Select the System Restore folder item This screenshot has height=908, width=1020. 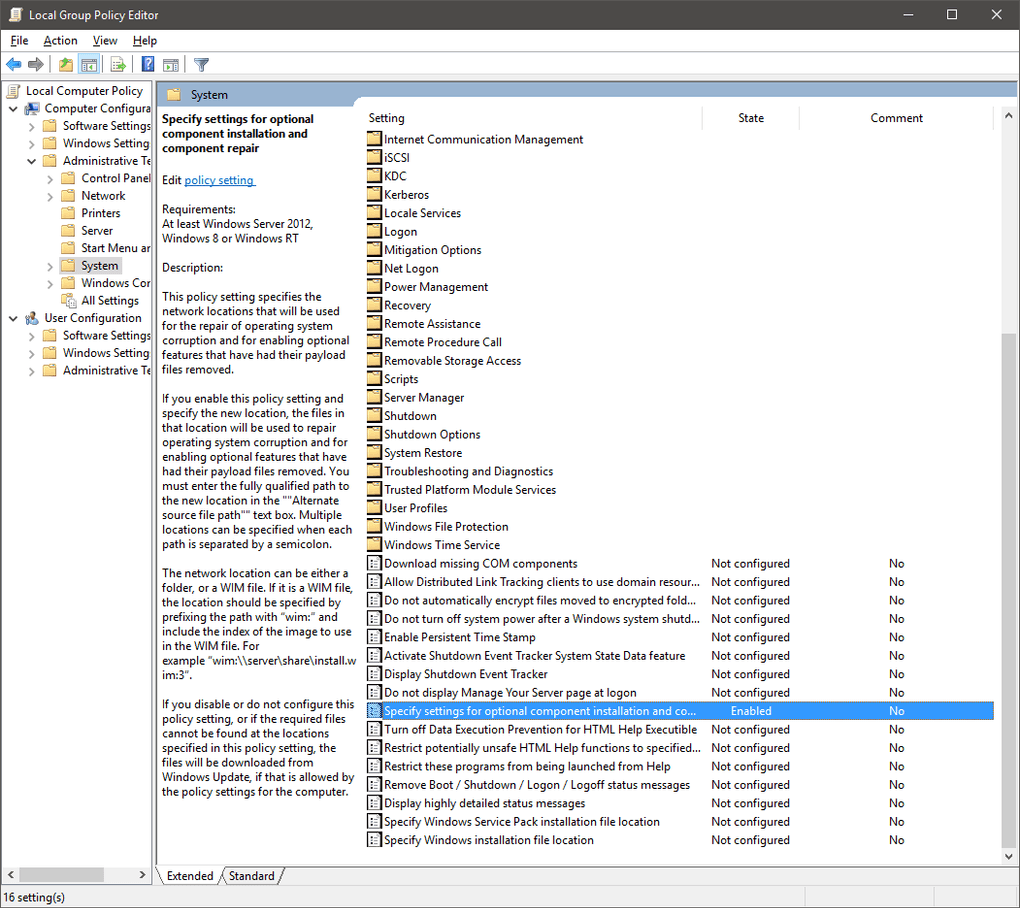pyautogui.click(x=421, y=452)
